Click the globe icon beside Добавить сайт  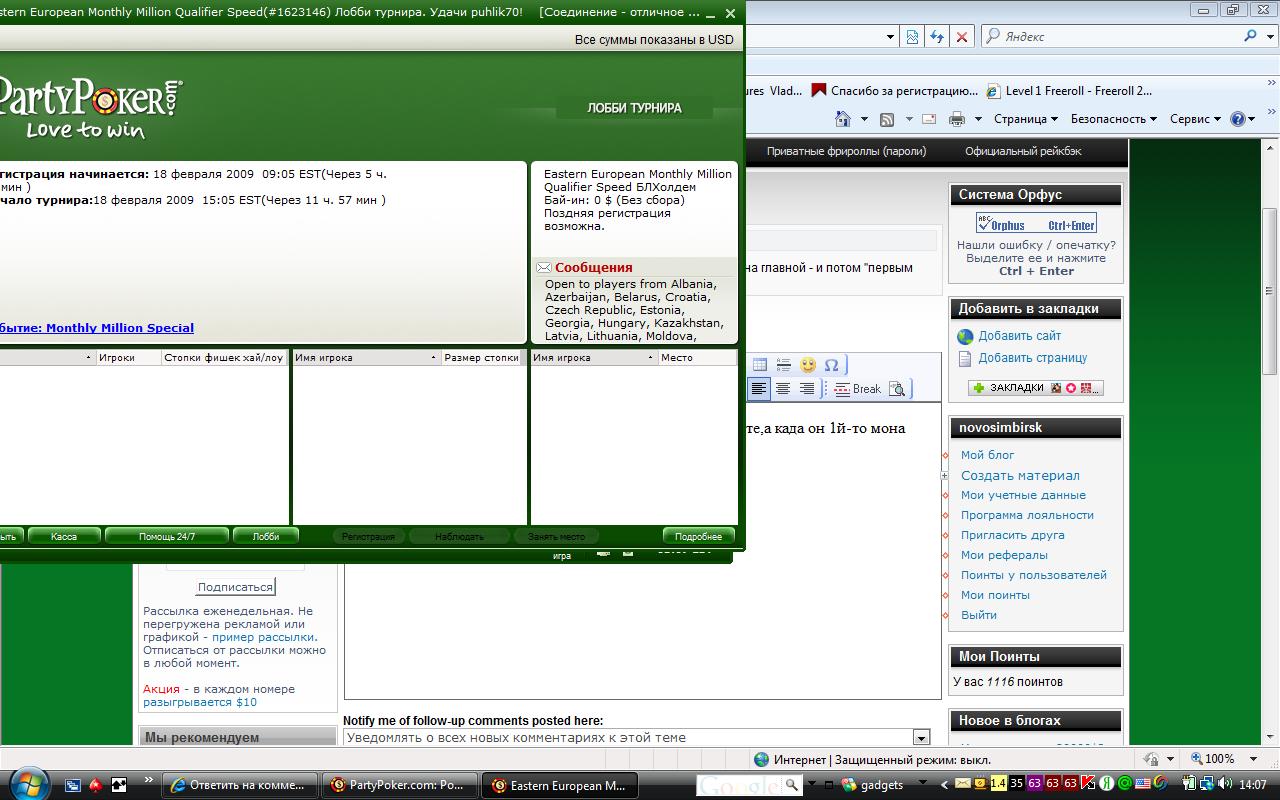[x=965, y=337]
